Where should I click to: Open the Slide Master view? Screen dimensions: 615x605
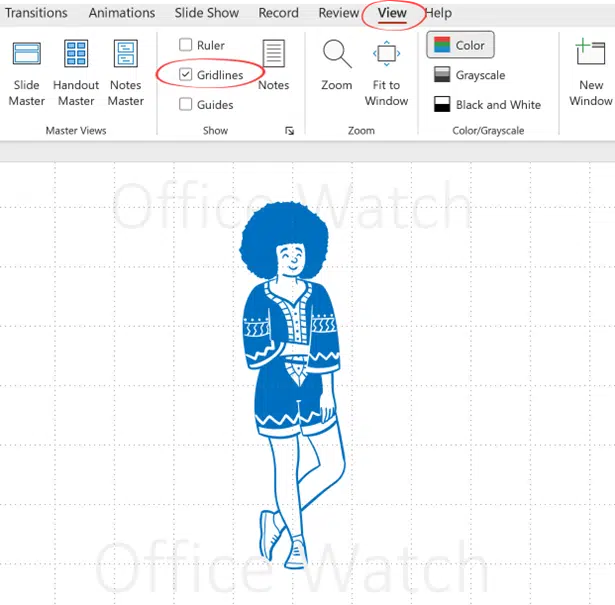pos(26,73)
